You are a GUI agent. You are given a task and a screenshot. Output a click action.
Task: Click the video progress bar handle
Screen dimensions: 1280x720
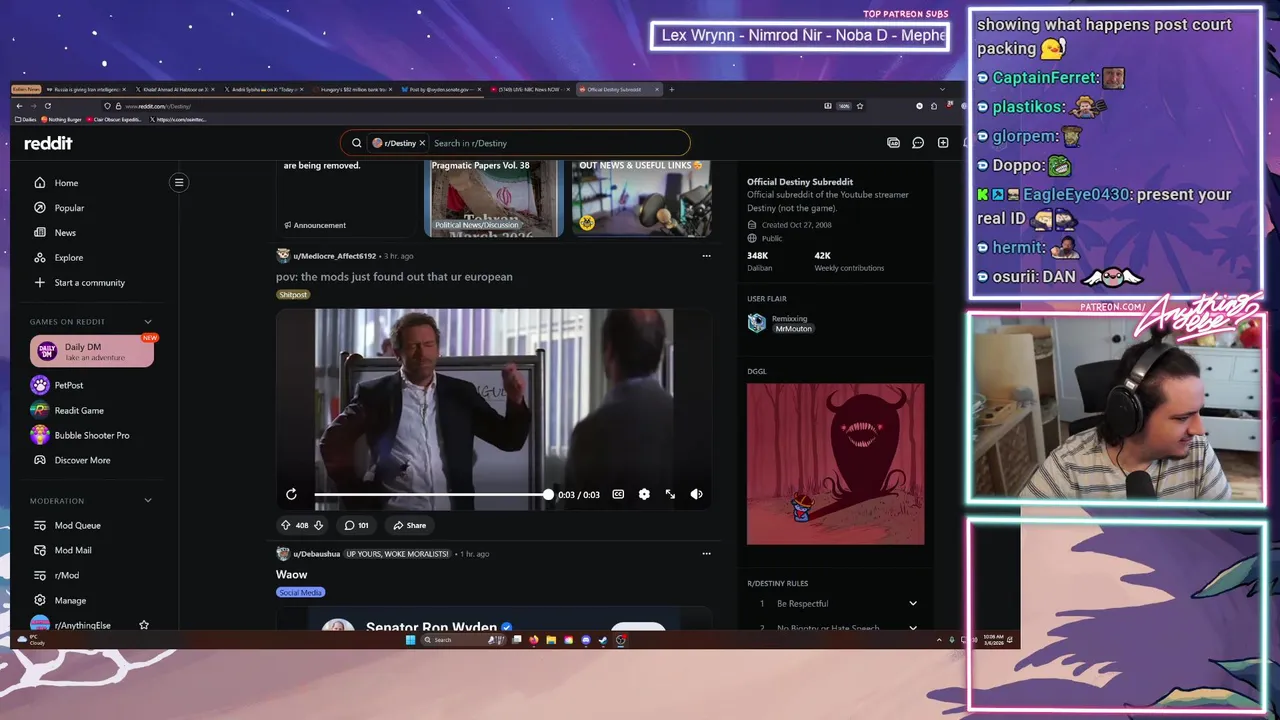tap(548, 494)
